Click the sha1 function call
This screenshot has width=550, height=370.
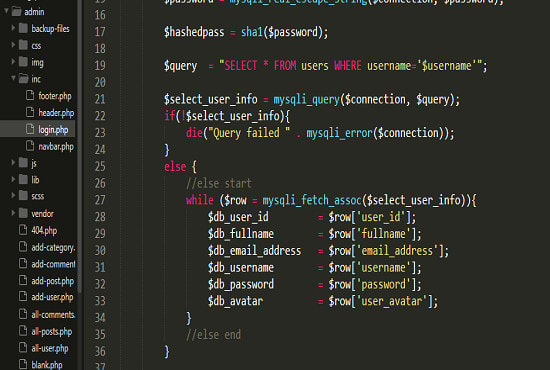coord(251,32)
